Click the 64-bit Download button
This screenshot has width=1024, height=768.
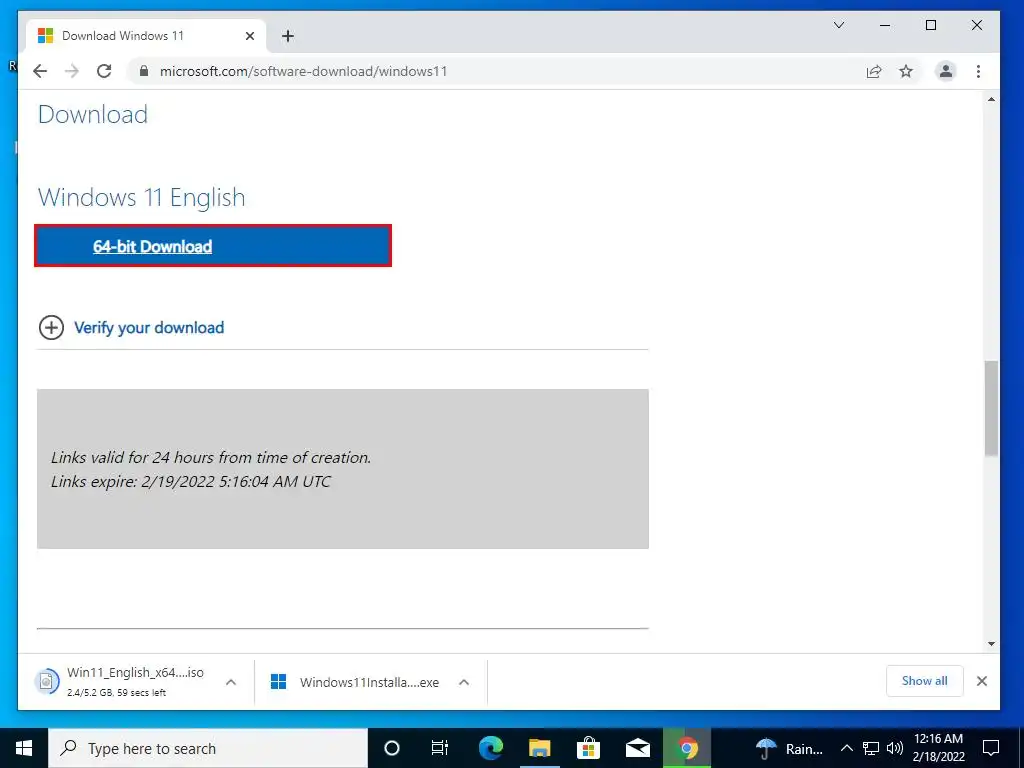[x=213, y=246]
